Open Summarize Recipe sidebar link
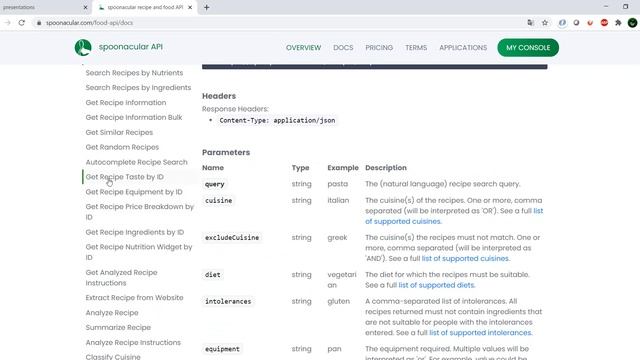640x360 pixels. pyautogui.click(x=118, y=327)
